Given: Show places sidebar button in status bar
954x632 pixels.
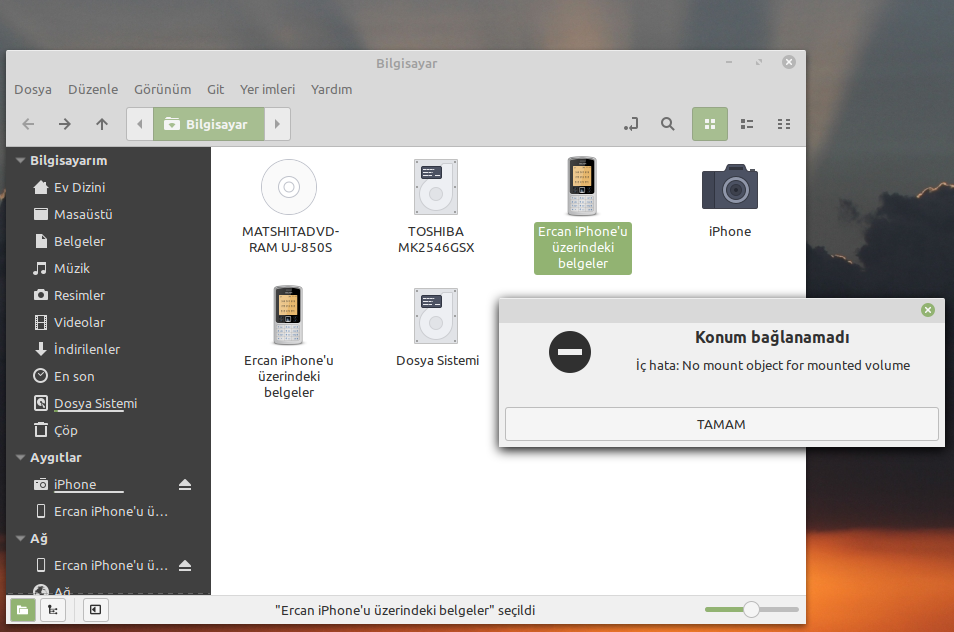Looking at the screenshot, I should click(x=23, y=609).
